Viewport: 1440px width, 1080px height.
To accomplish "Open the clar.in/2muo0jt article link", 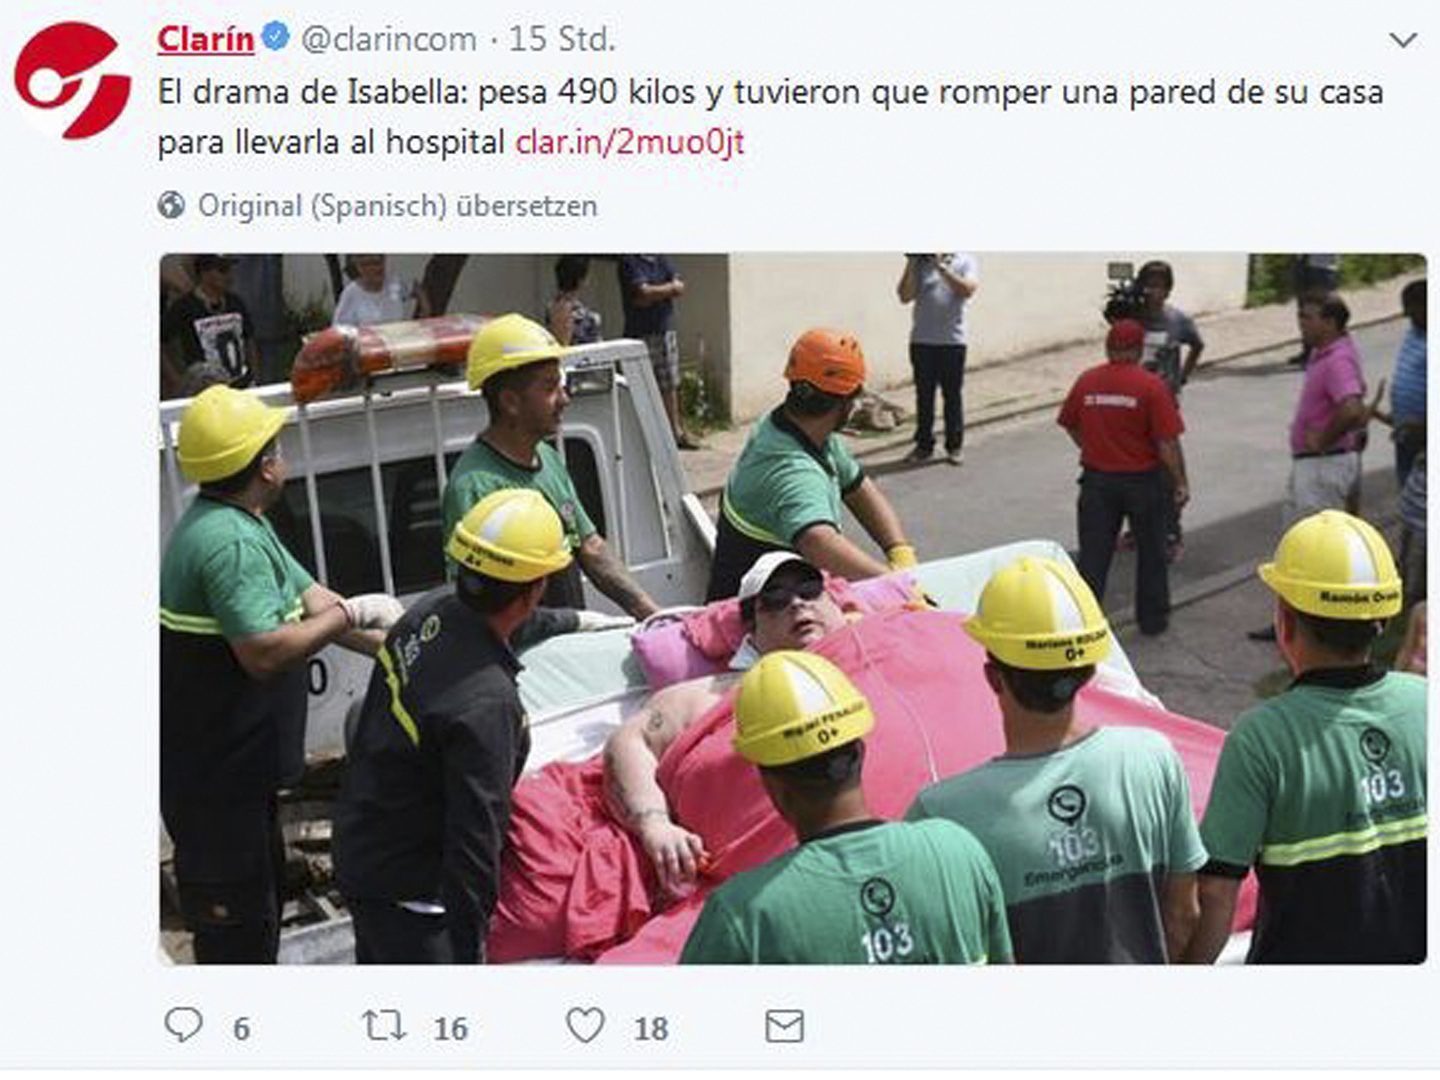I will 630,143.
